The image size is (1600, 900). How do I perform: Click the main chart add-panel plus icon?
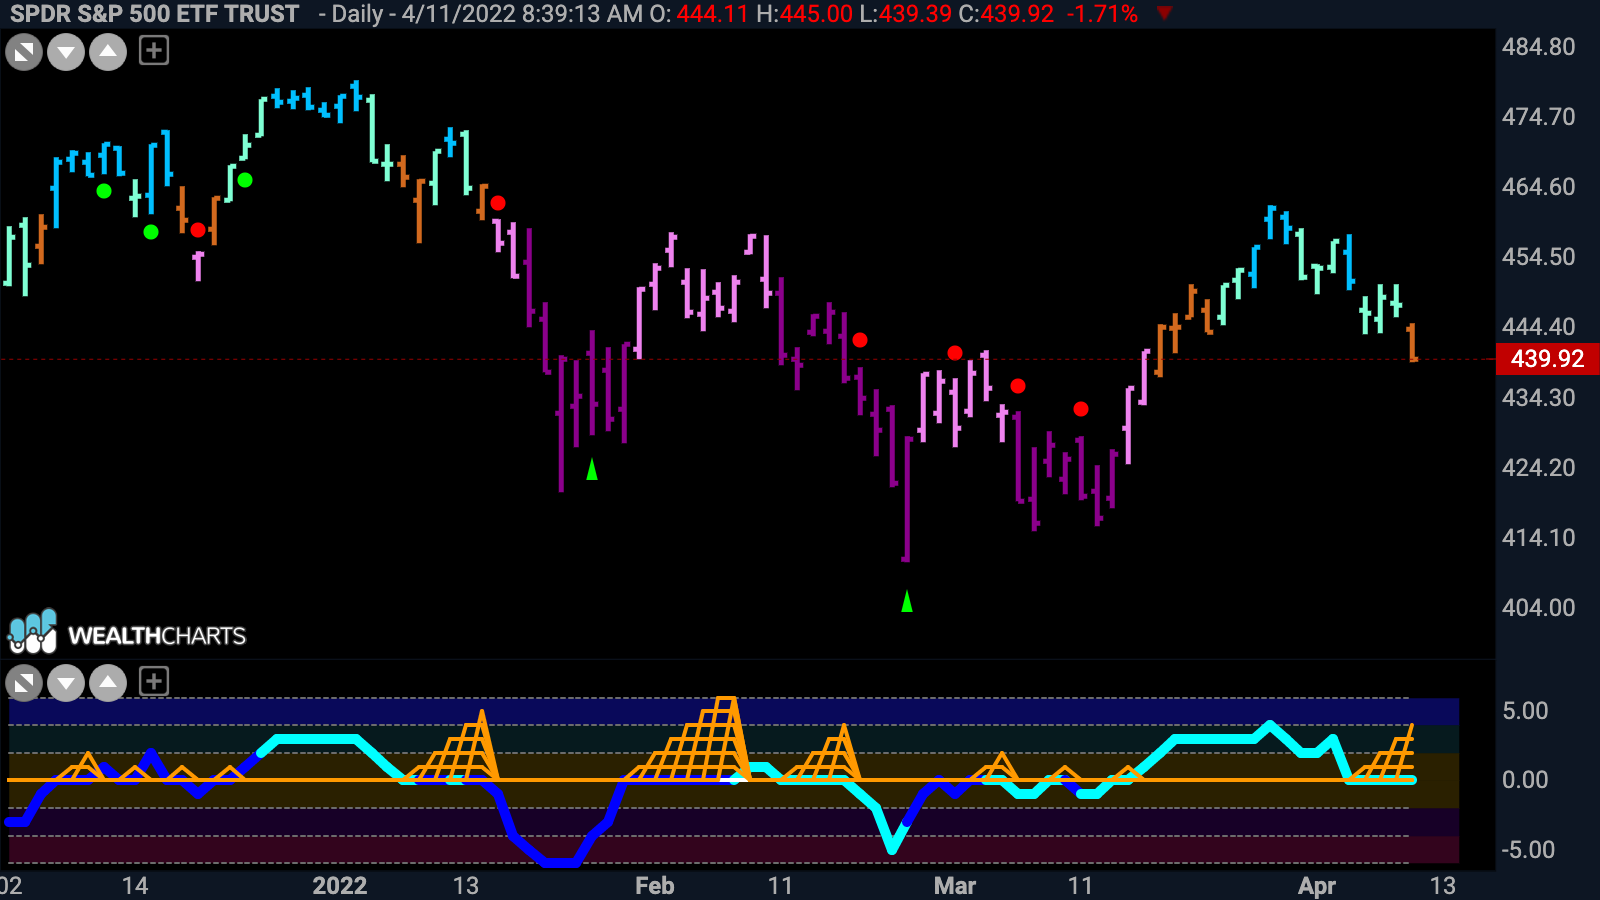pyautogui.click(x=154, y=50)
